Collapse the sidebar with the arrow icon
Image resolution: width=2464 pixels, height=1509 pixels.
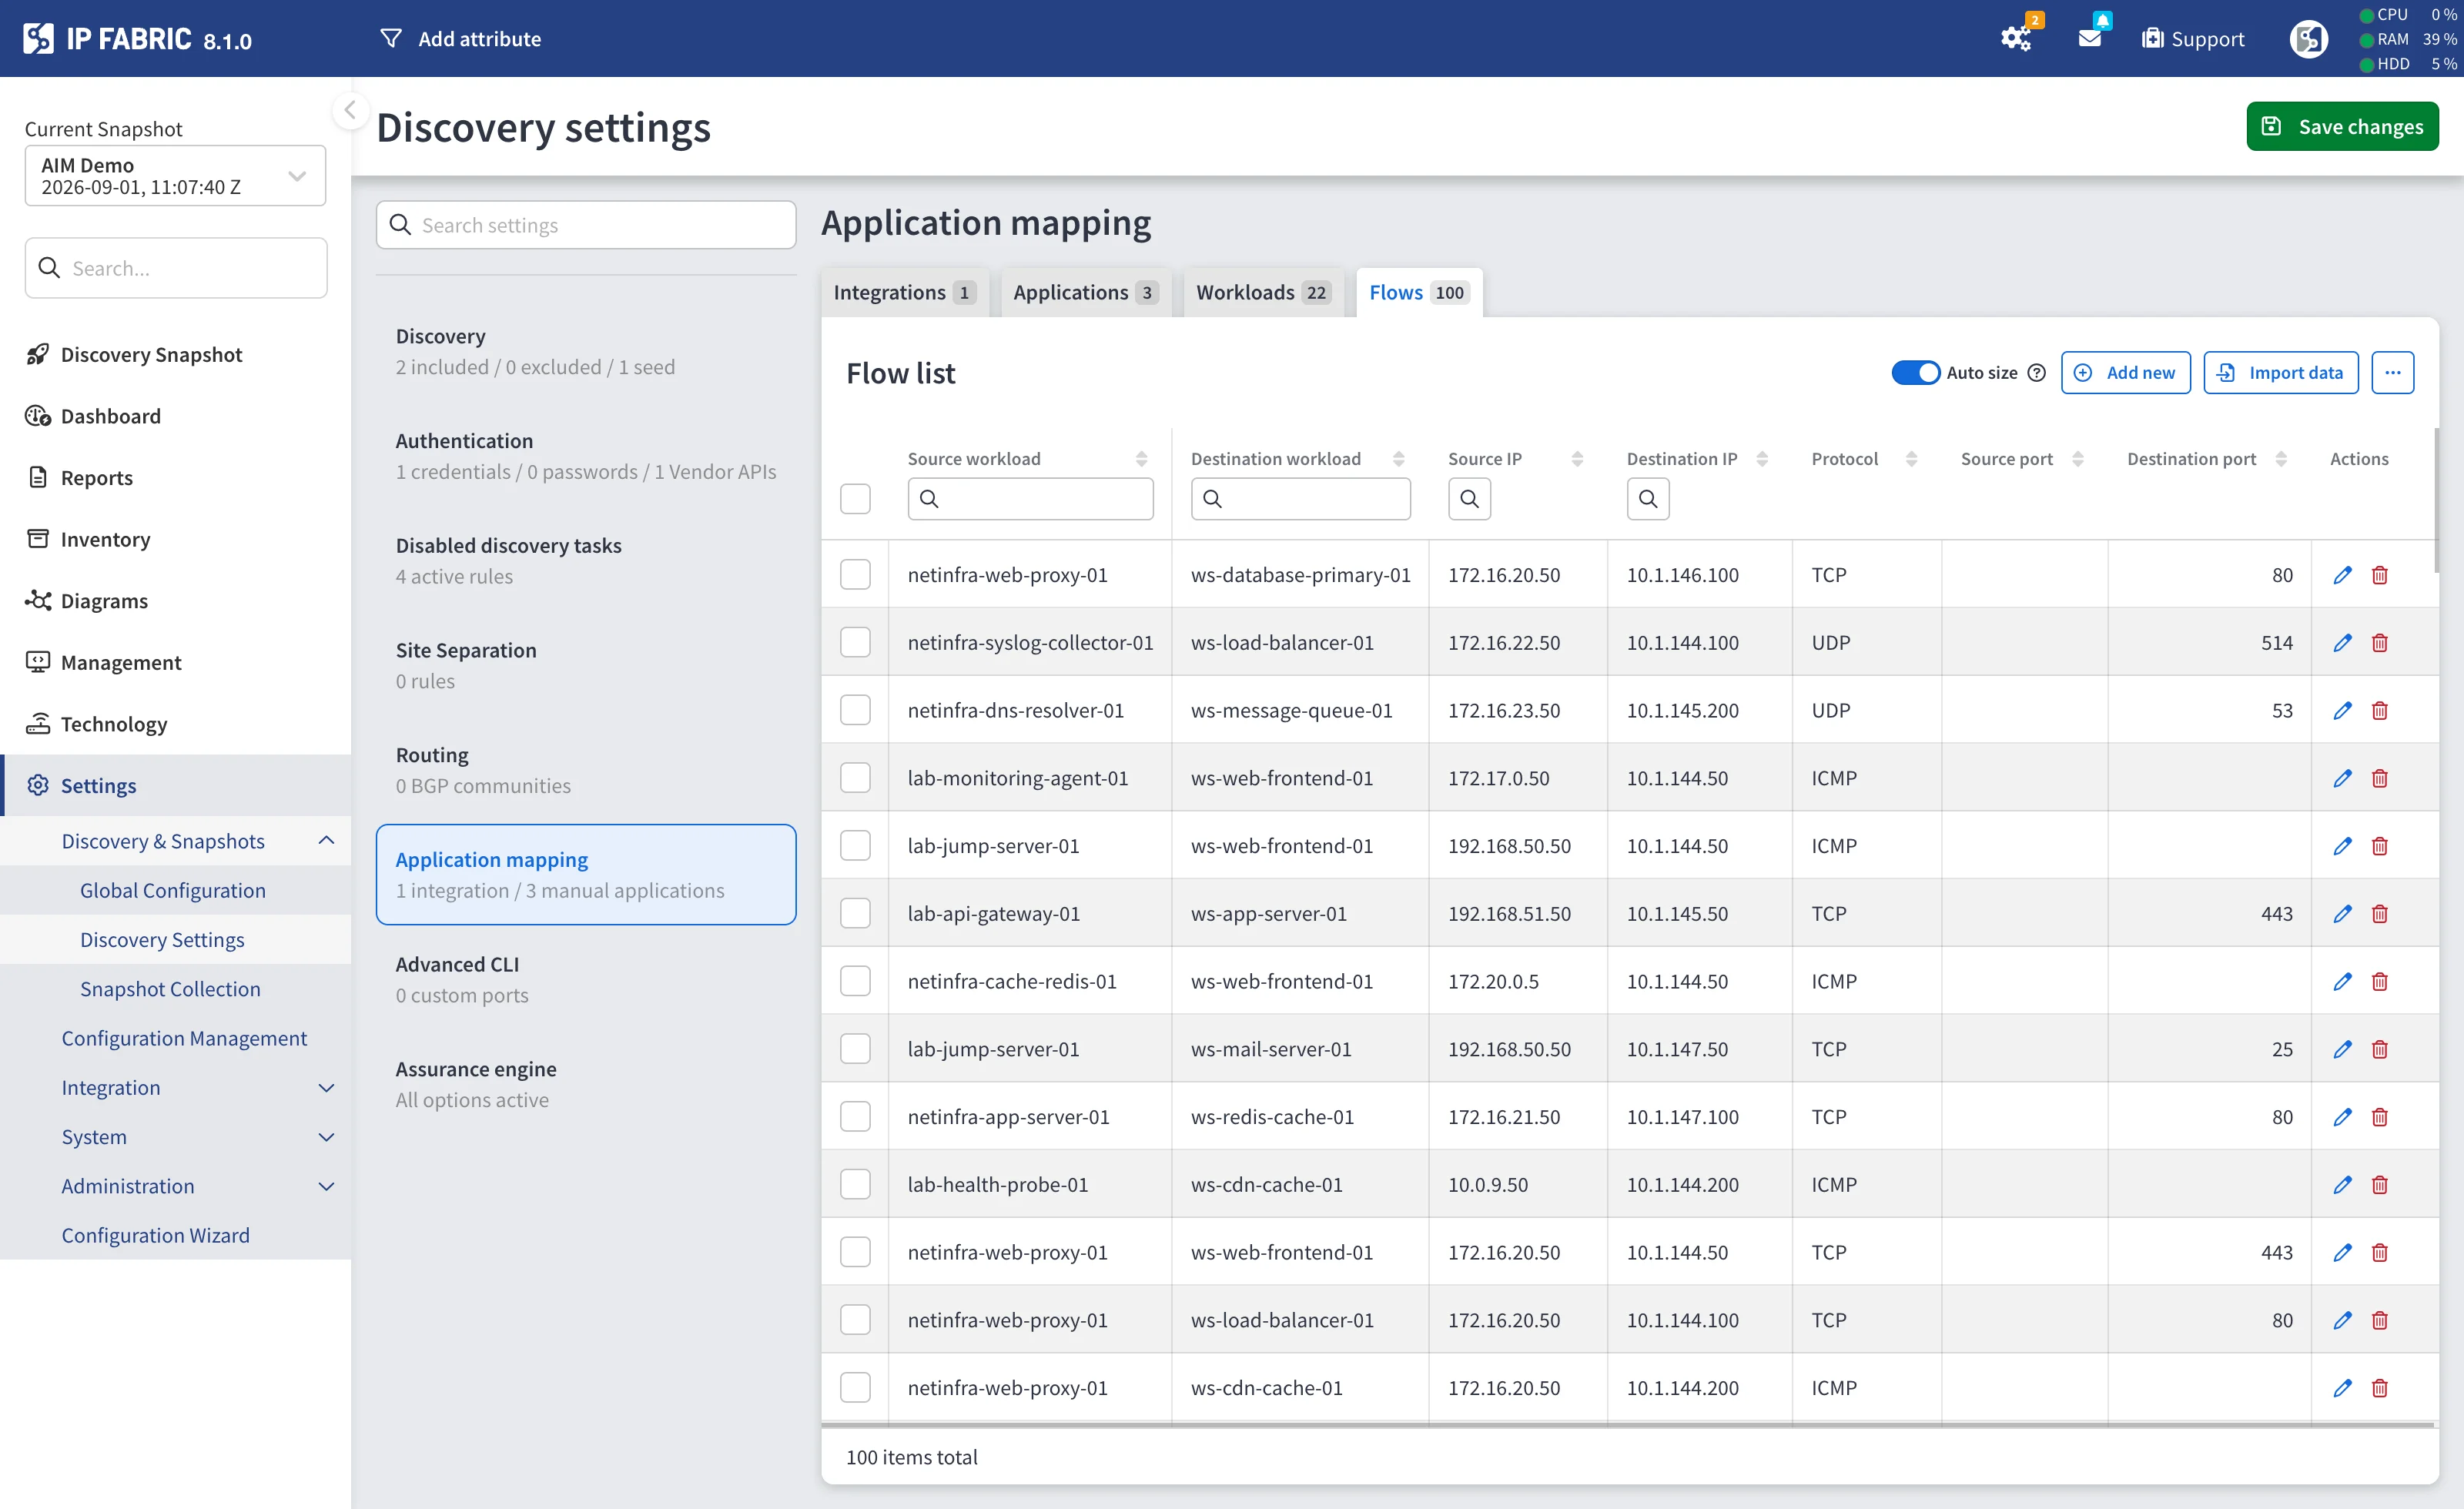click(x=350, y=110)
